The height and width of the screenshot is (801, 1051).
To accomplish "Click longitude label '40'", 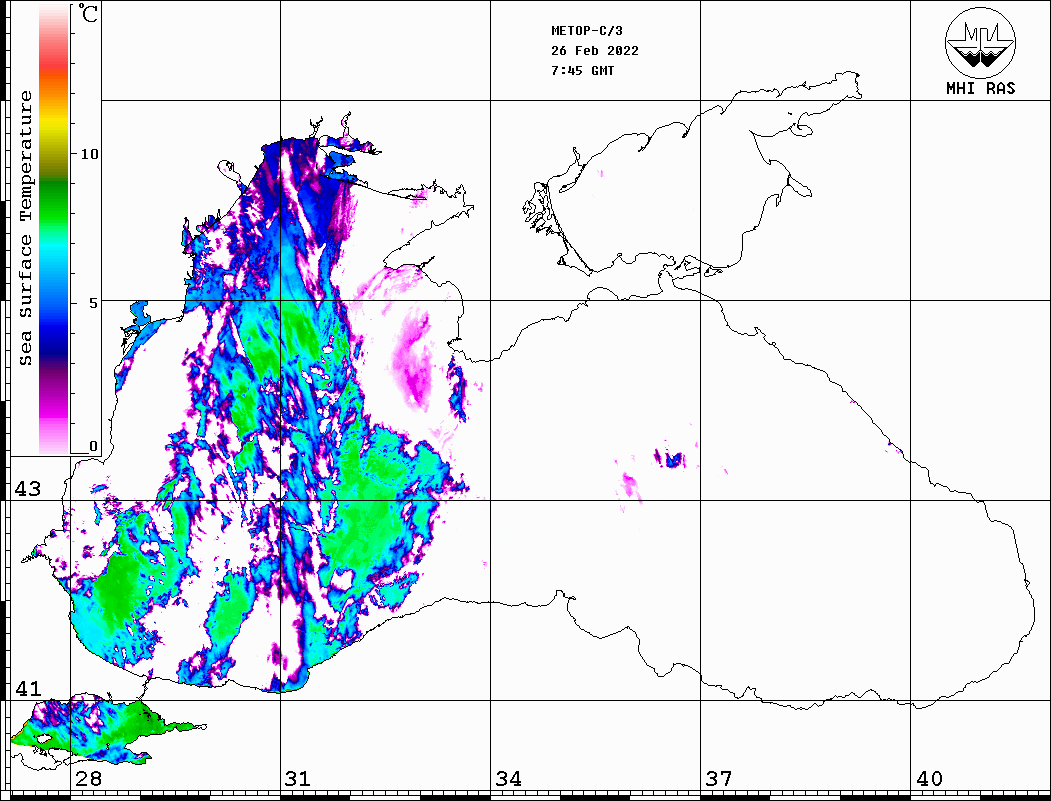I will 929,779.
